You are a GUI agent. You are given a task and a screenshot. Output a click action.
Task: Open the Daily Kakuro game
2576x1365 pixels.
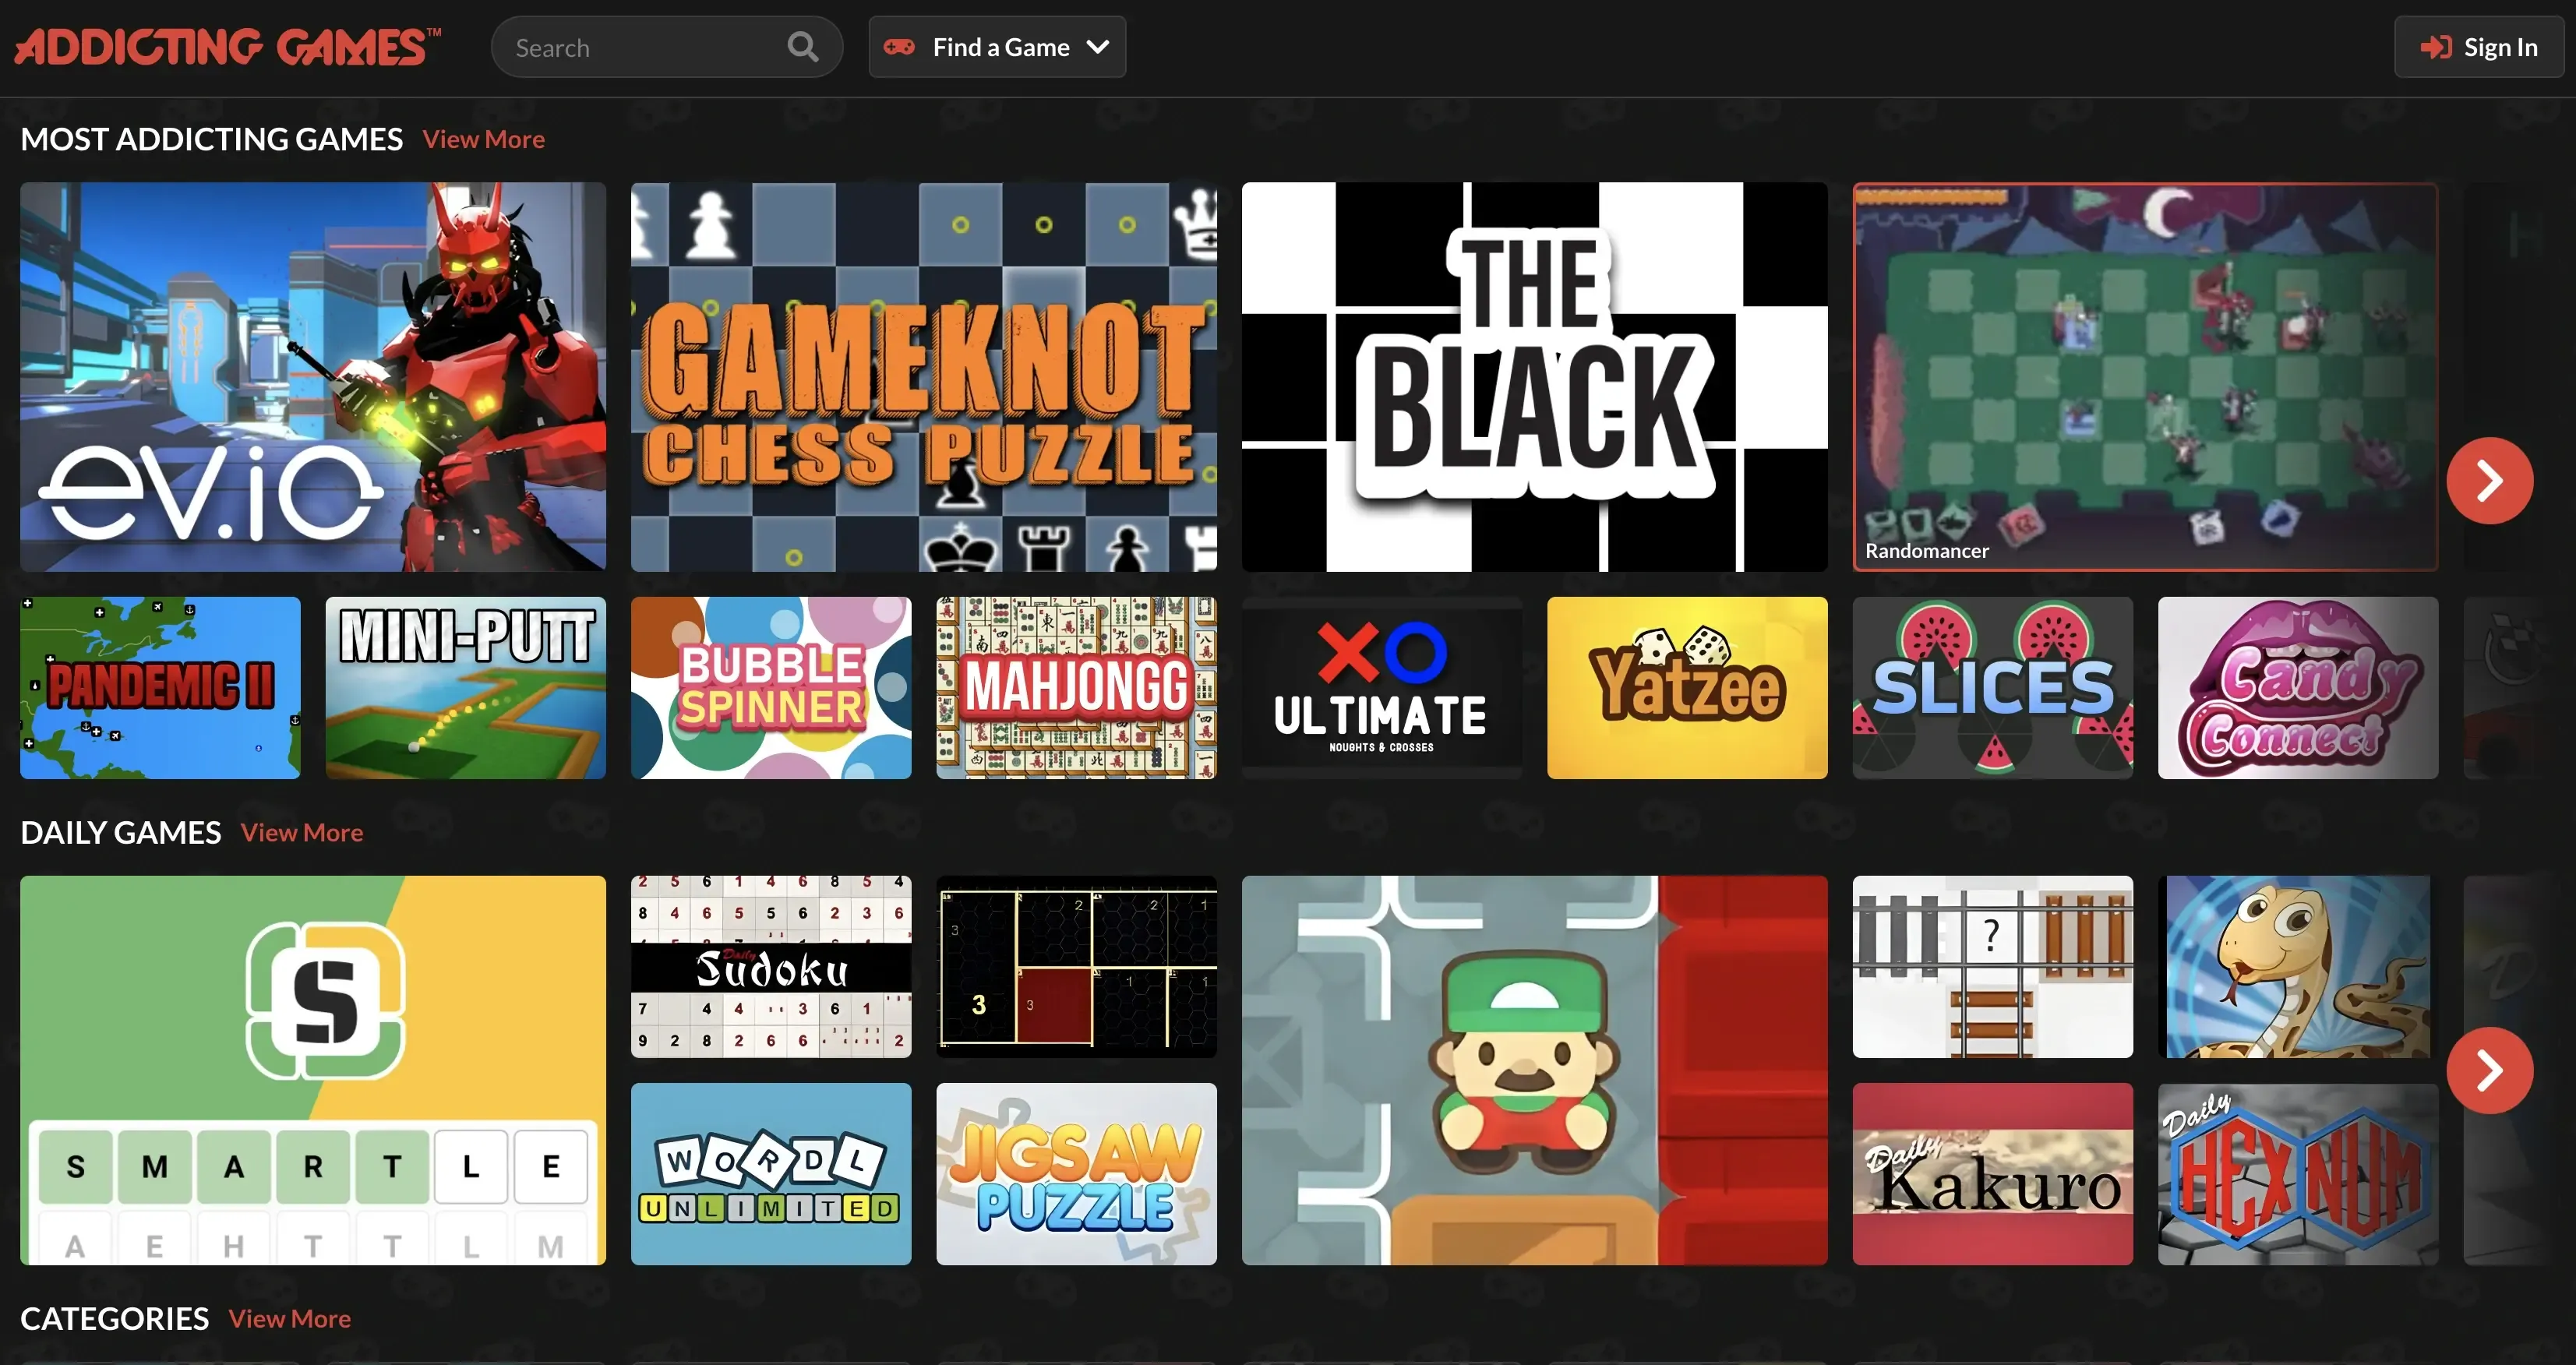(x=1993, y=1174)
